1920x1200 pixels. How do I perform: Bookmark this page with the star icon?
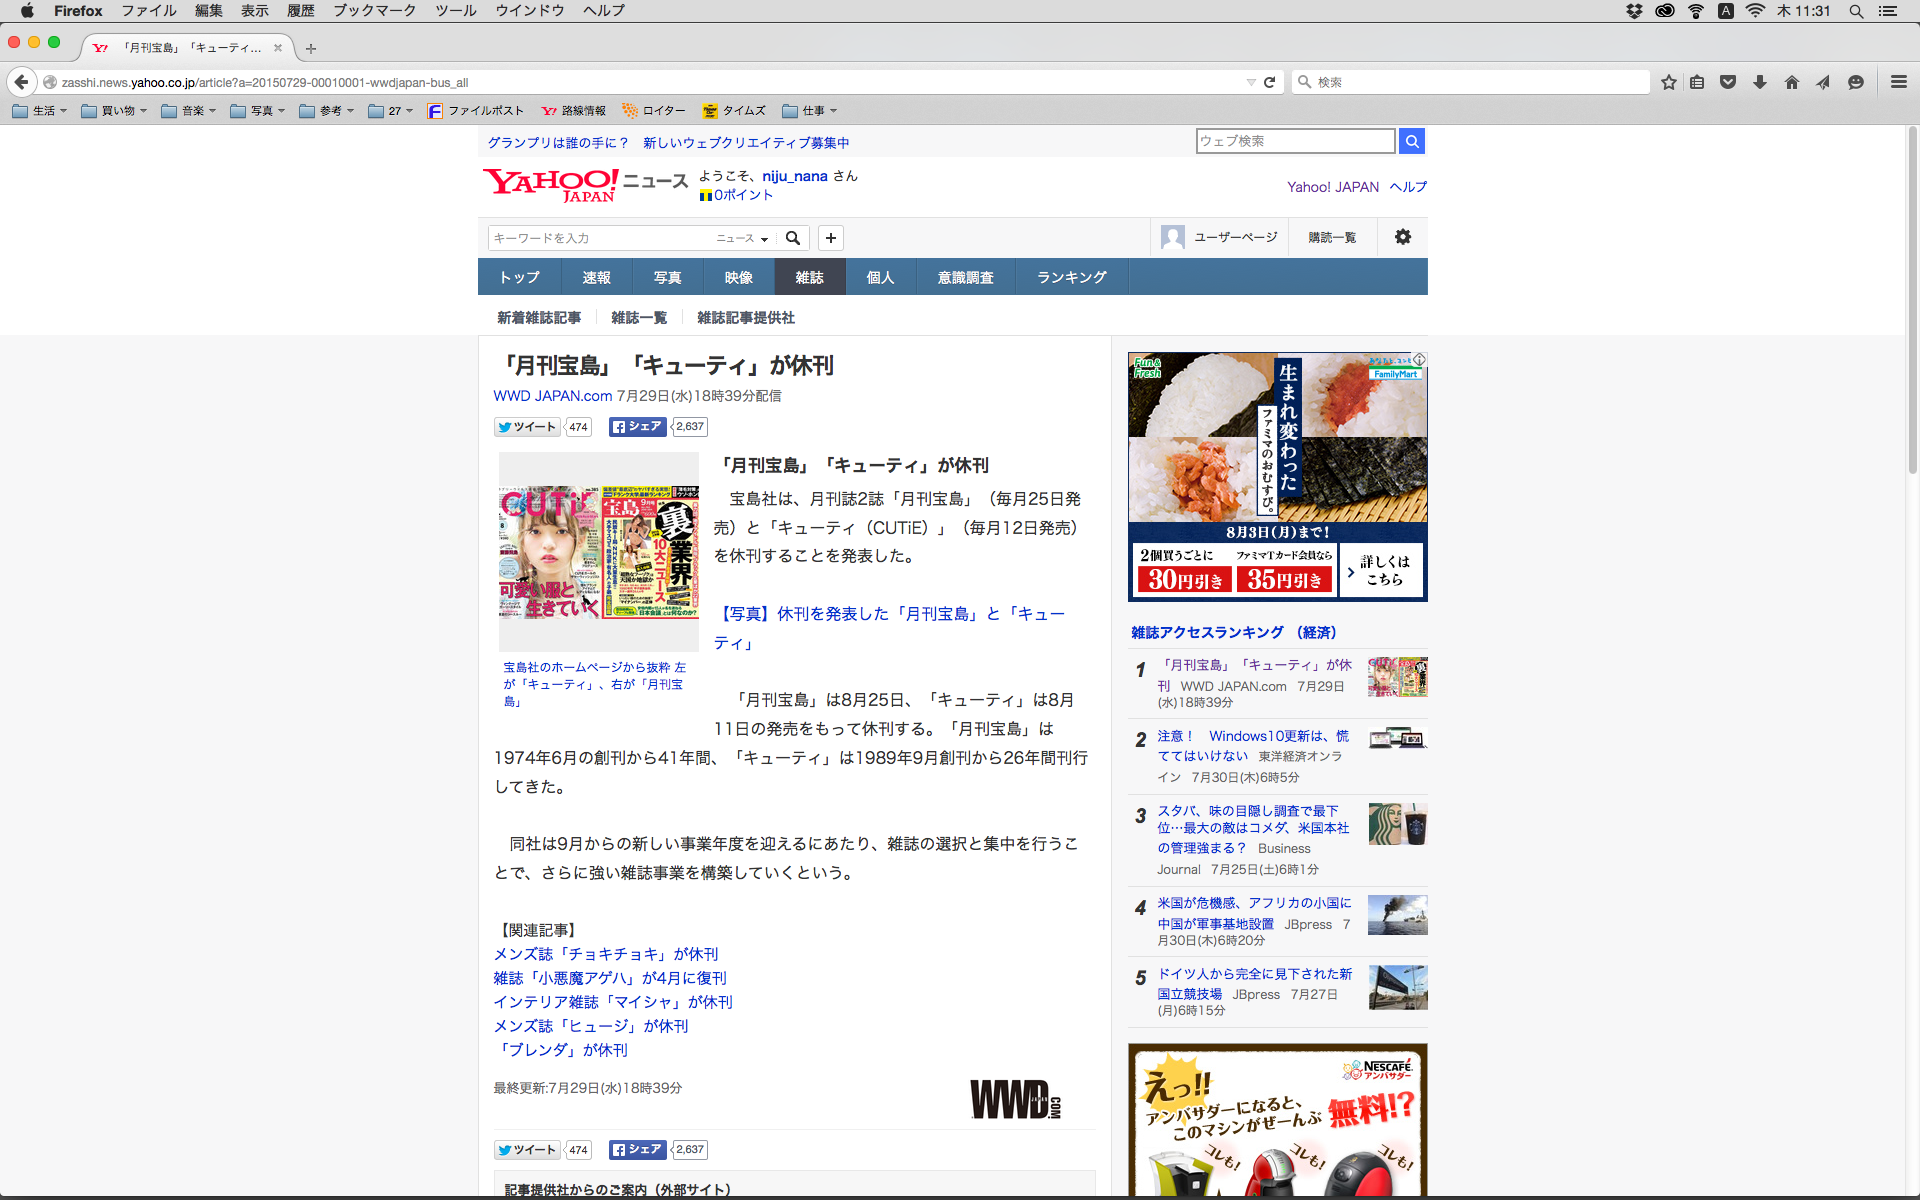pyautogui.click(x=1668, y=82)
